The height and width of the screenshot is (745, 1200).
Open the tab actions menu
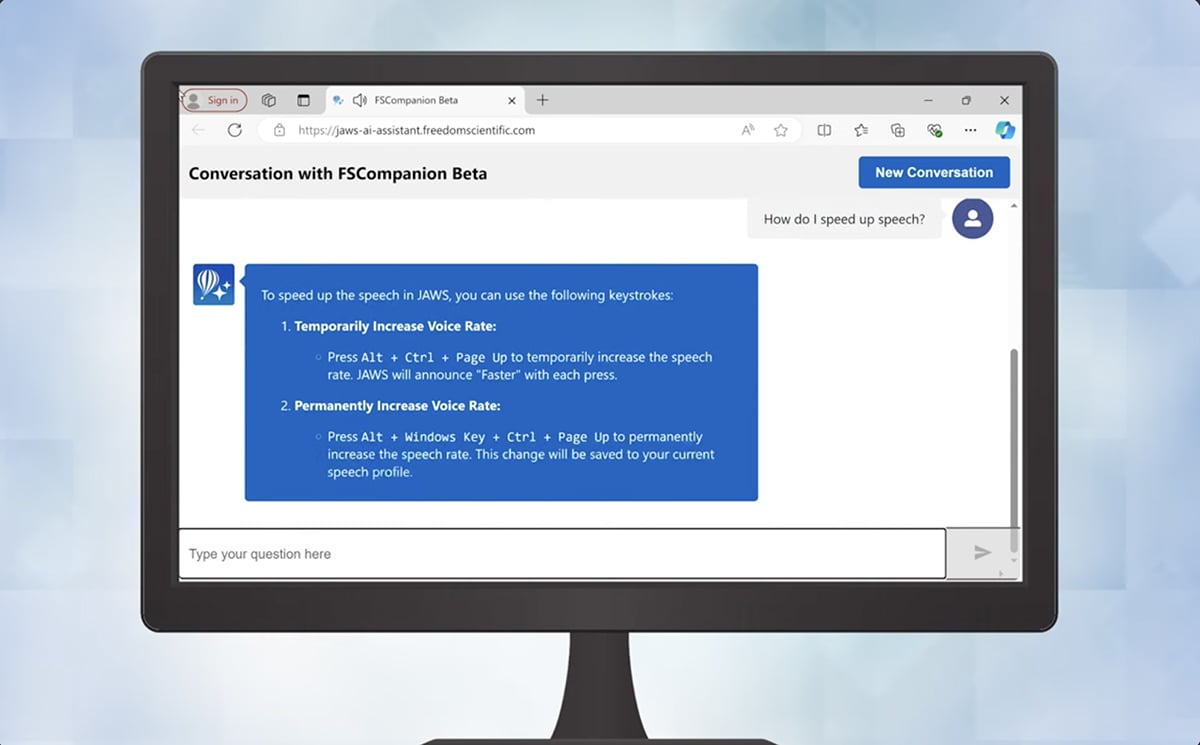pos(303,100)
